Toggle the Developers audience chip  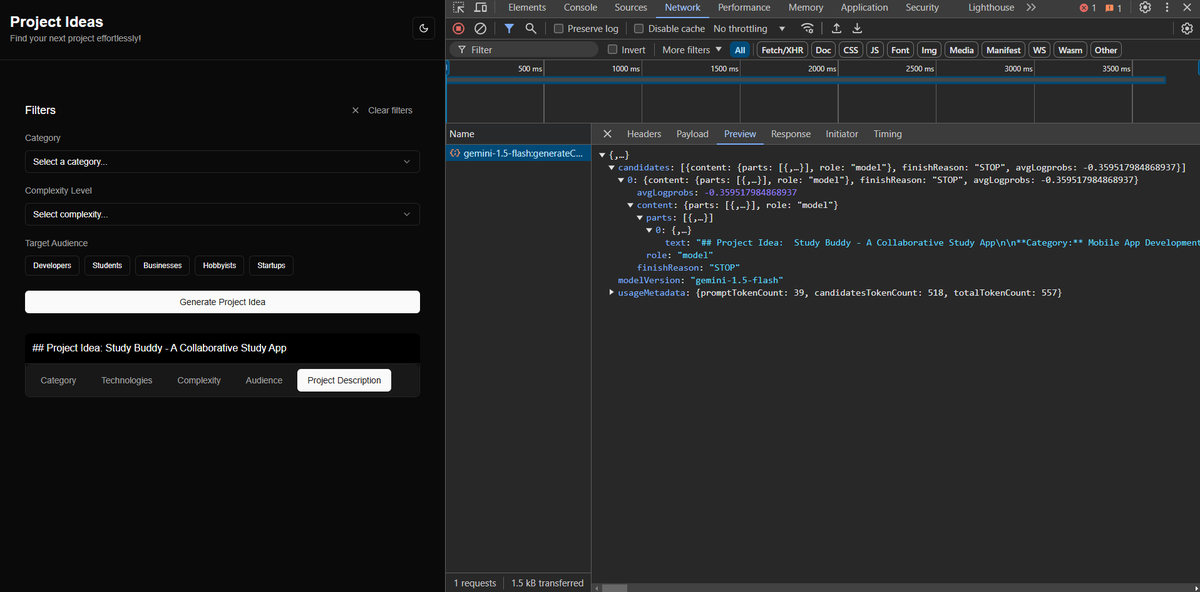tap(52, 265)
